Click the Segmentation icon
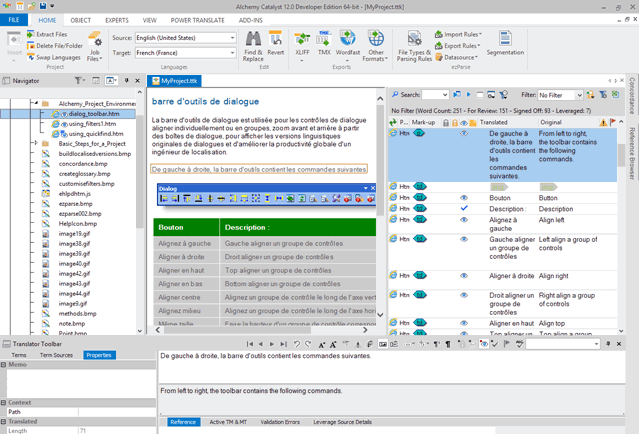The height and width of the screenshot is (434, 639). click(x=505, y=39)
